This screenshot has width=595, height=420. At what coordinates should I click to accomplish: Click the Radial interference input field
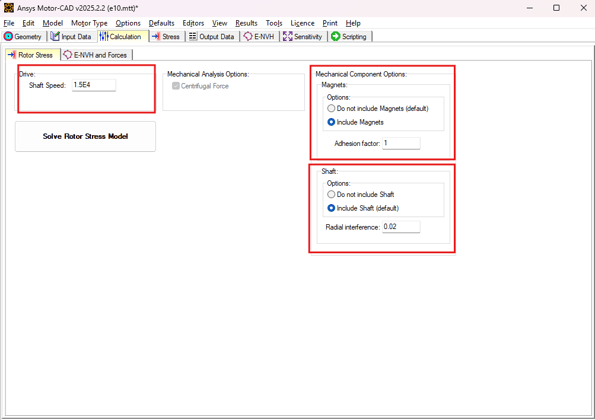[x=401, y=227]
